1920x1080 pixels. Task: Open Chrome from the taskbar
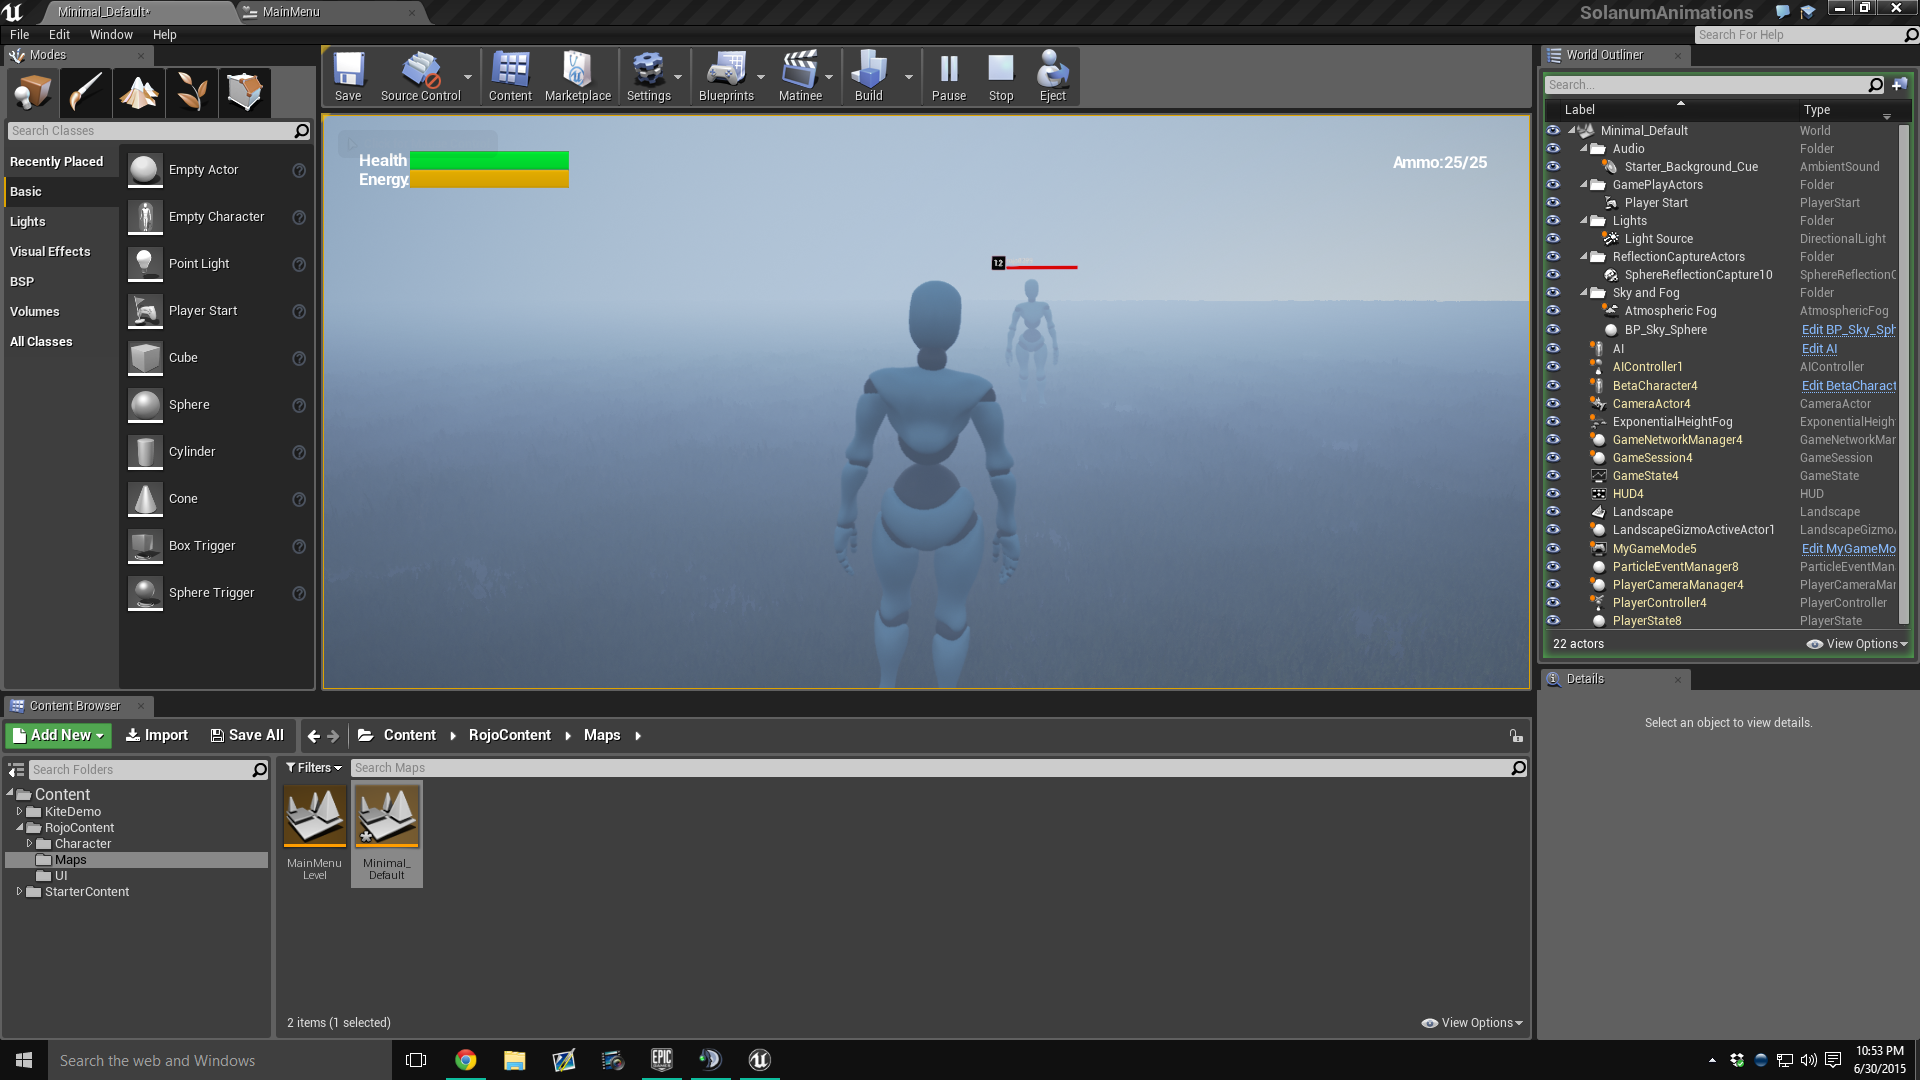[466, 1060]
